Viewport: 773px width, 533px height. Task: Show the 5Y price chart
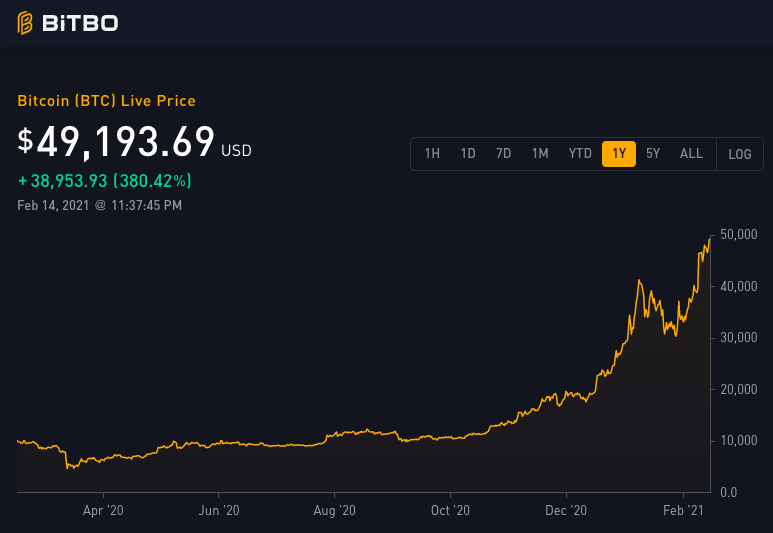coord(653,154)
